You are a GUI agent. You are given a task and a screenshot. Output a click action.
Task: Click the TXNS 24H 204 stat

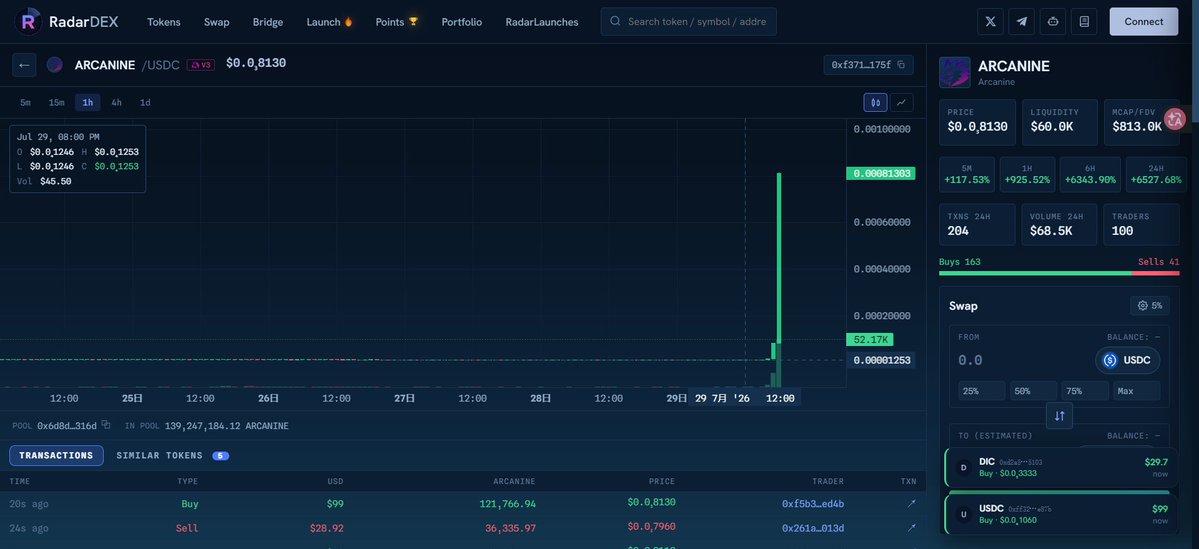(x=977, y=224)
